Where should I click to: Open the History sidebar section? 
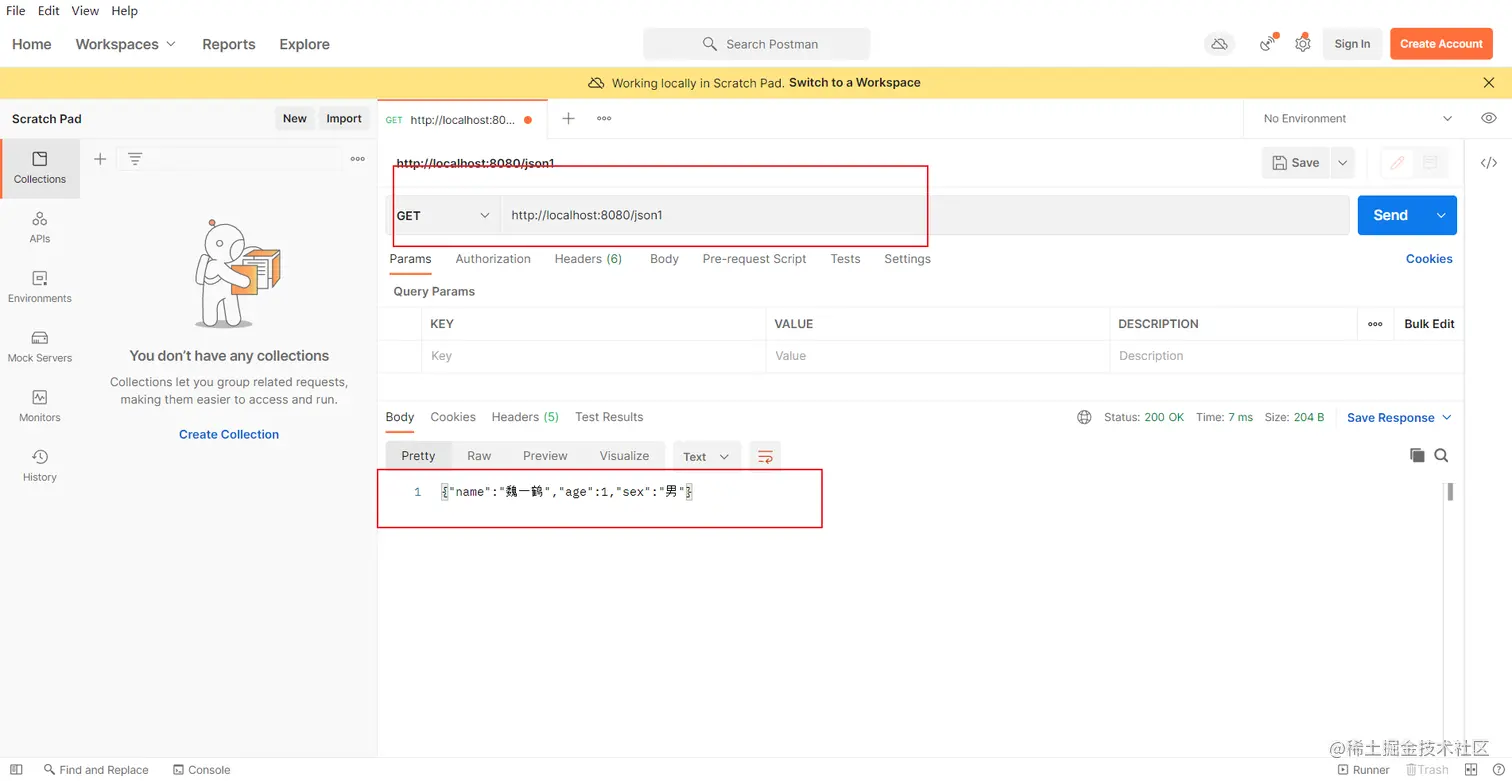pos(40,466)
